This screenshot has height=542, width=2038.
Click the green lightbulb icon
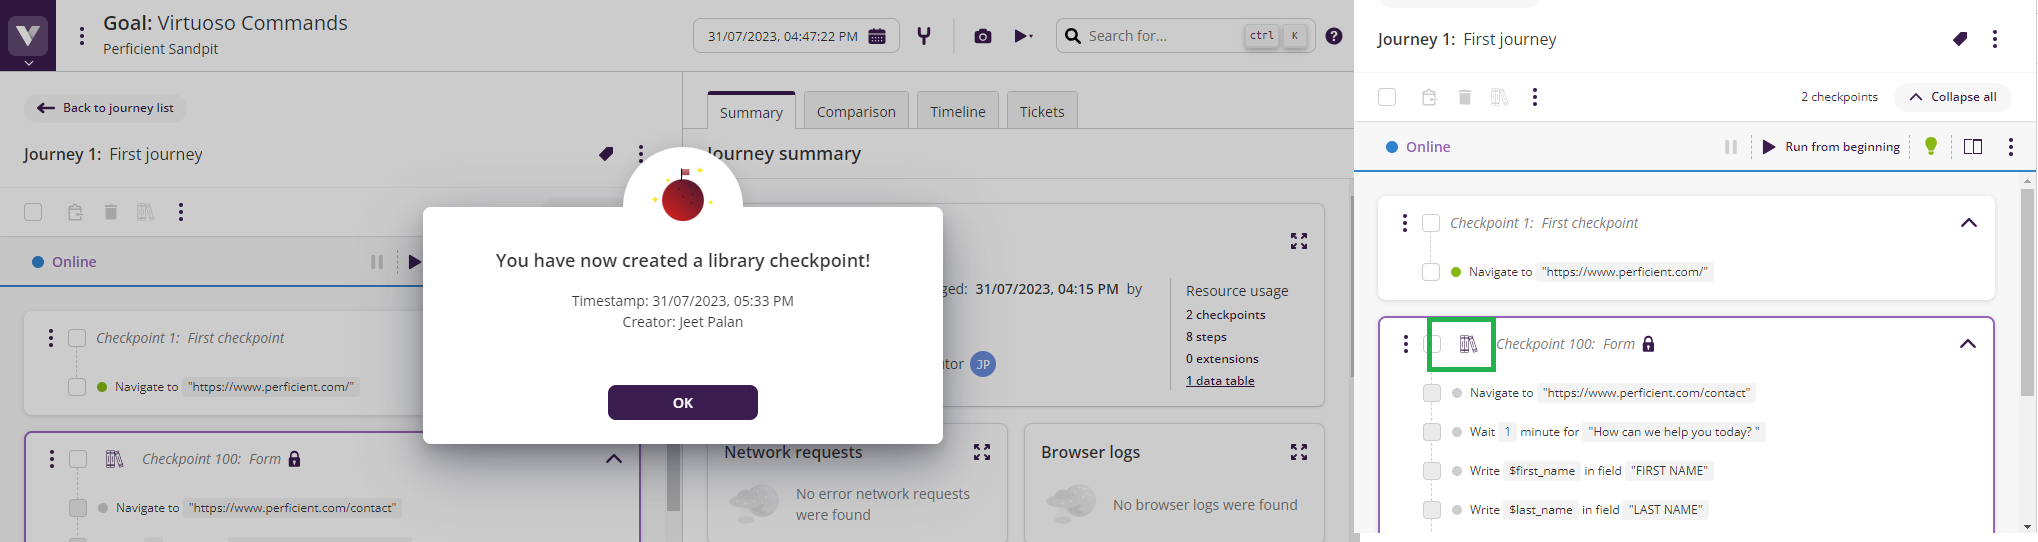tap(1931, 147)
